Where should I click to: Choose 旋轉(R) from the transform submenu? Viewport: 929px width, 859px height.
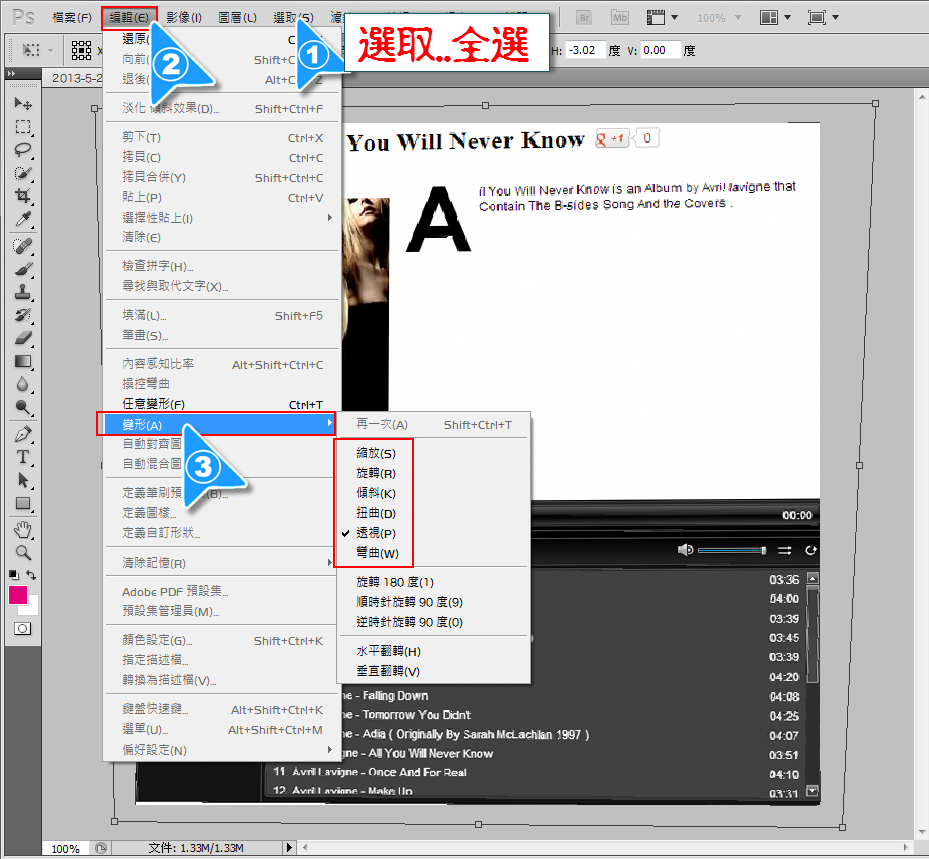376,473
